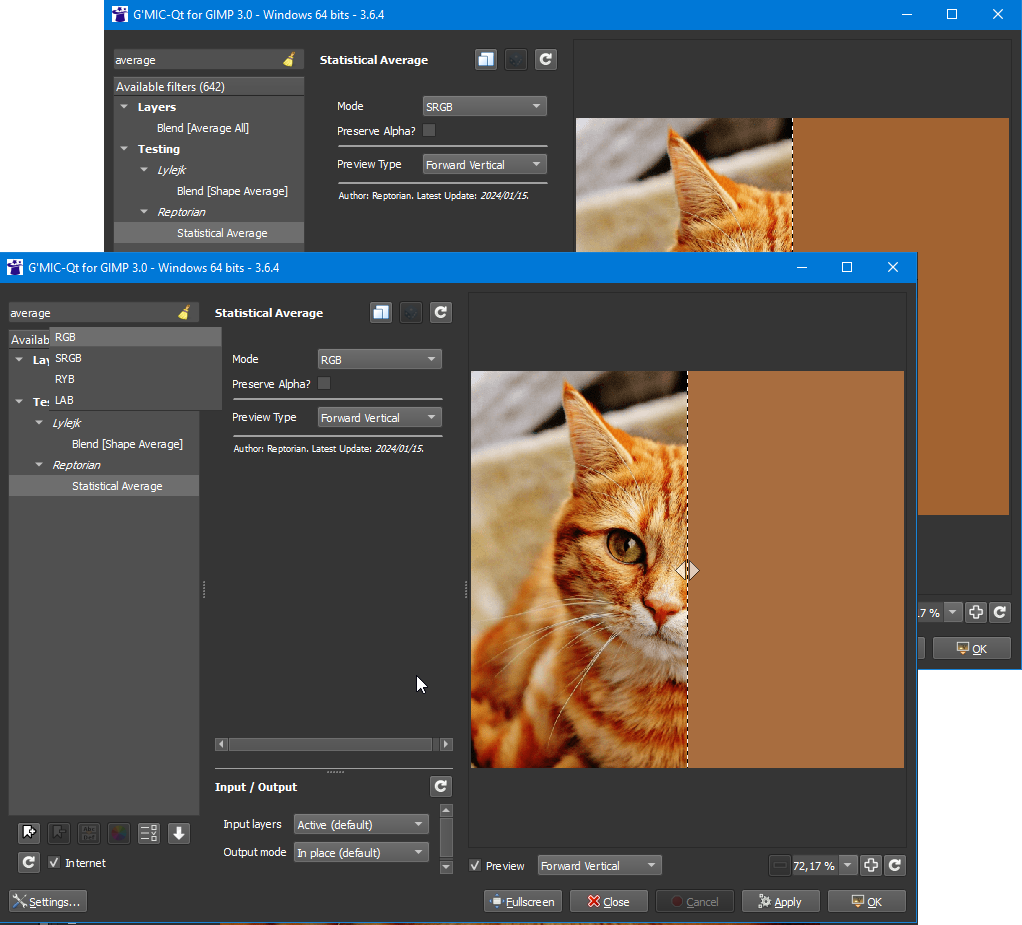Click the copy command icon beside the front Statistical Average title

[x=381, y=313]
